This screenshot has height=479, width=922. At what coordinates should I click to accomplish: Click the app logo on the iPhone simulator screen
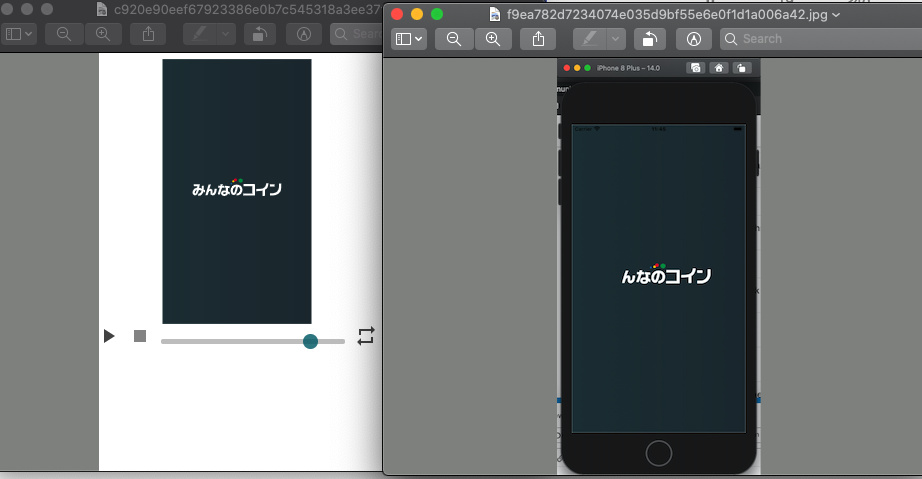tap(666, 274)
